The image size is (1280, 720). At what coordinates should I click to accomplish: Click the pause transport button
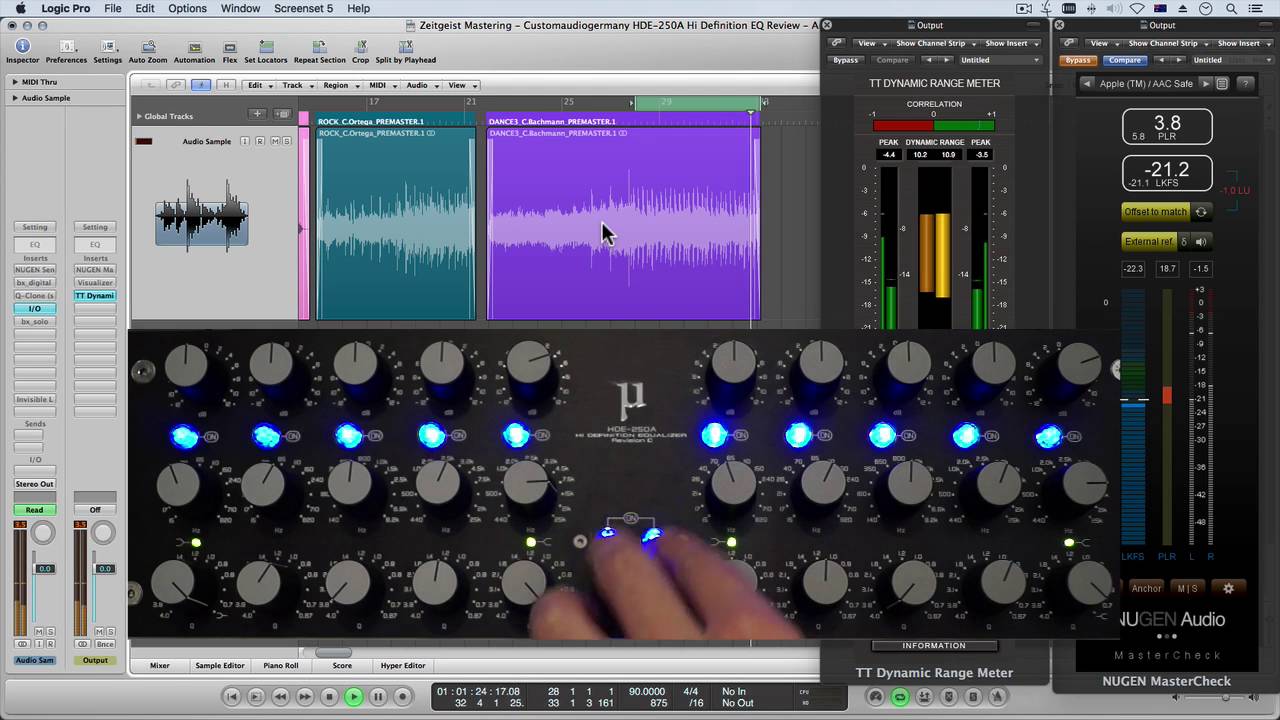378,697
